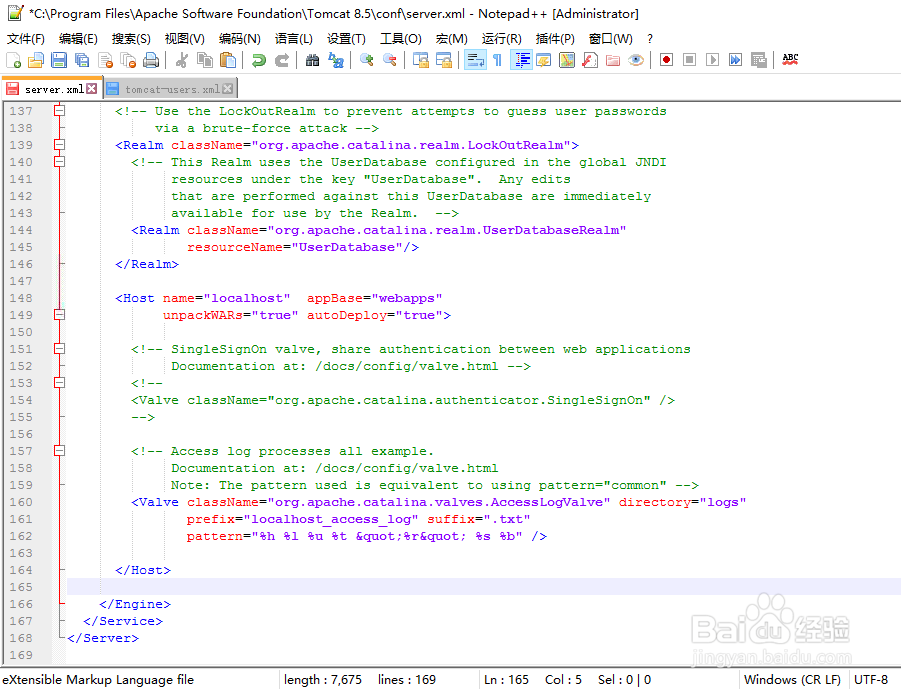Click the Close All documents icon
The height and width of the screenshot is (689, 901).
(x=128, y=60)
